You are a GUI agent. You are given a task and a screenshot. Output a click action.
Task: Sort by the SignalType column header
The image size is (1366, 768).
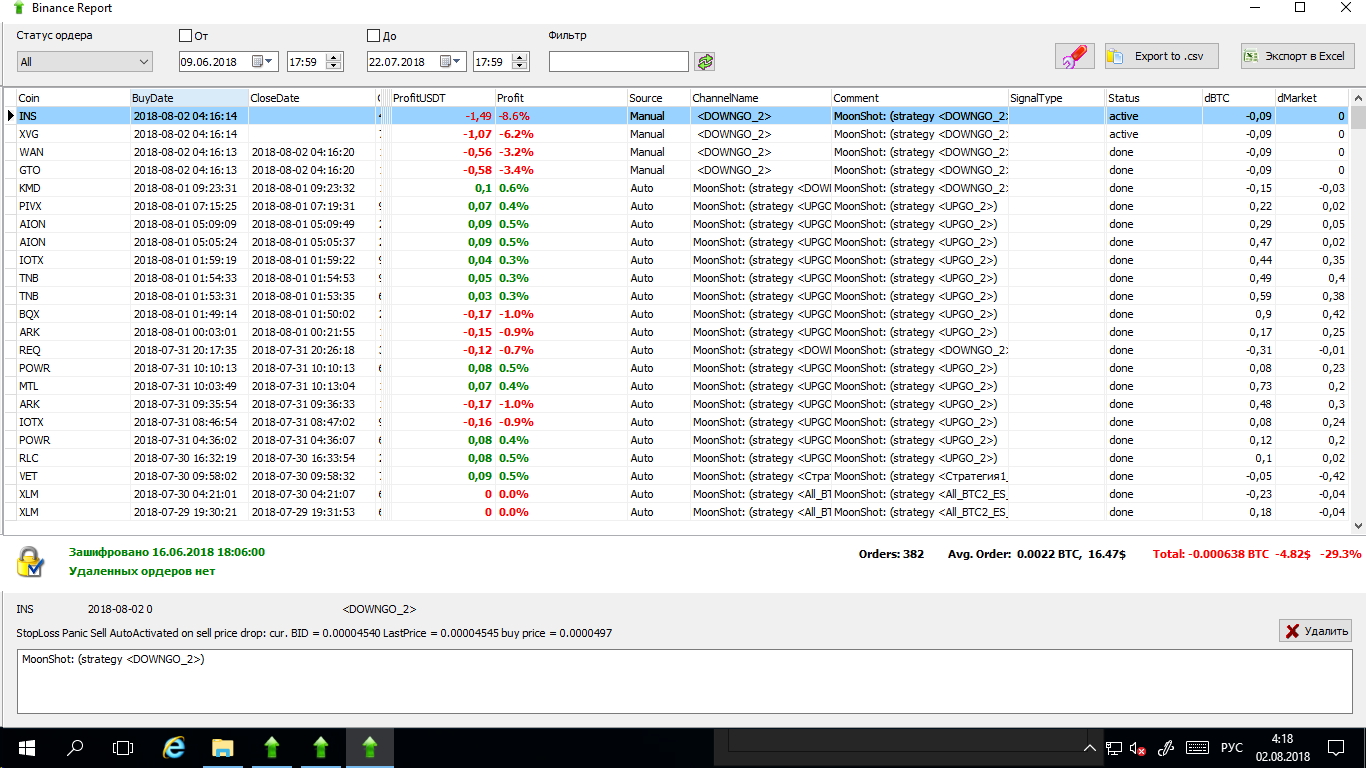click(x=1057, y=98)
